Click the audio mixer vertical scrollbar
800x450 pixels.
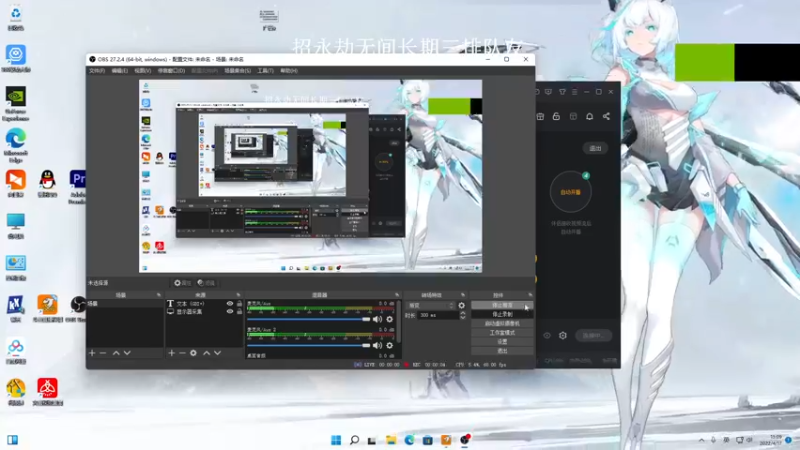click(x=398, y=321)
